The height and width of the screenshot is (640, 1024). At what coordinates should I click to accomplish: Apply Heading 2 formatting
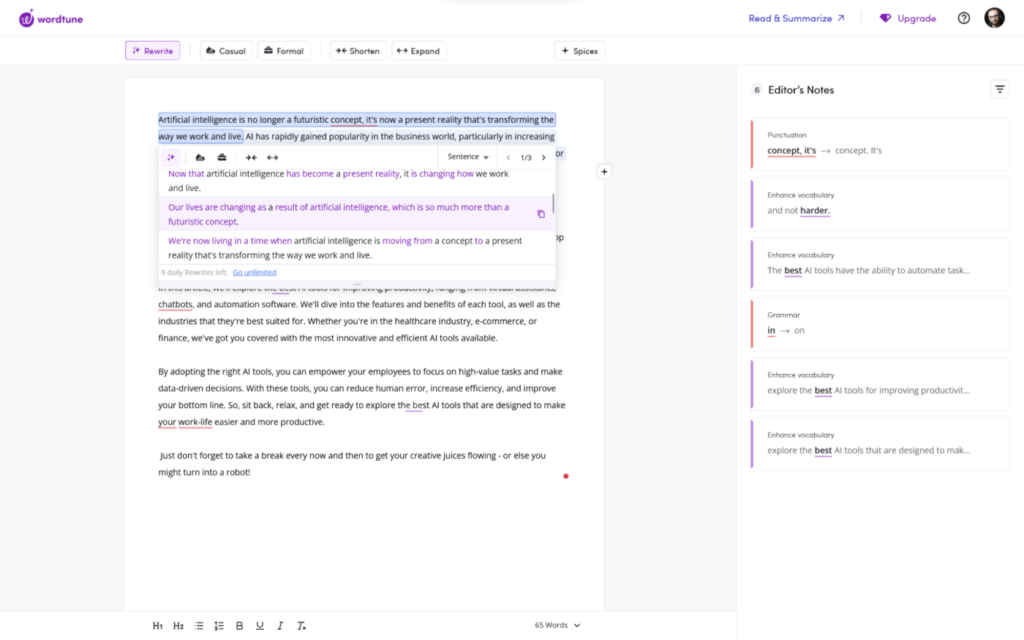coord(178,626)
